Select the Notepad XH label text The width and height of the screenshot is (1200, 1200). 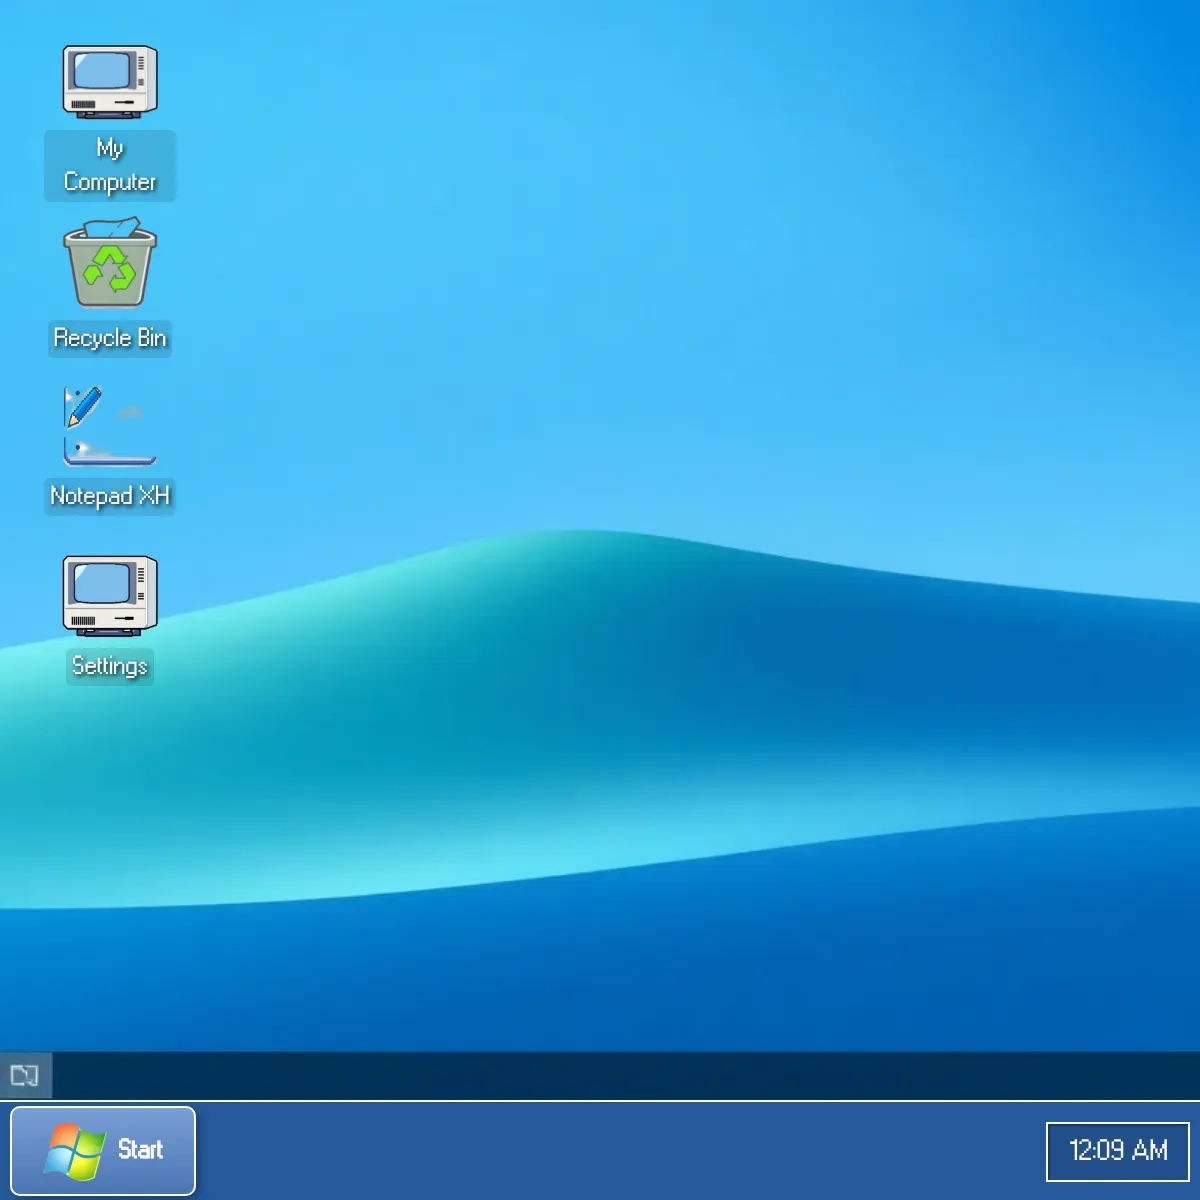(x=110, y=495)
